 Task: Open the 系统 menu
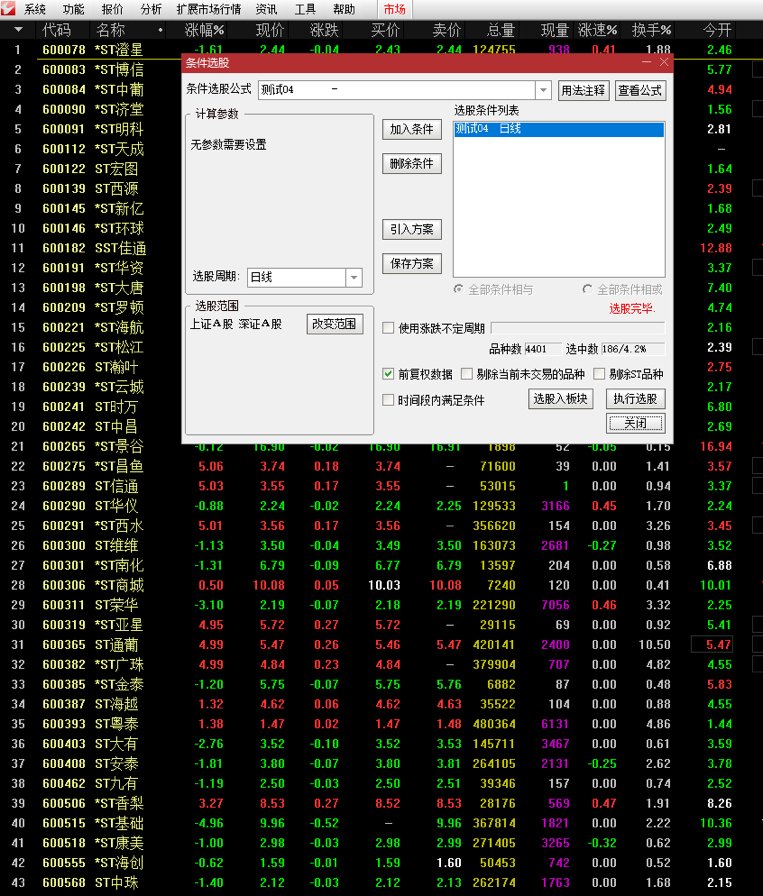click(x=35, y=9)
